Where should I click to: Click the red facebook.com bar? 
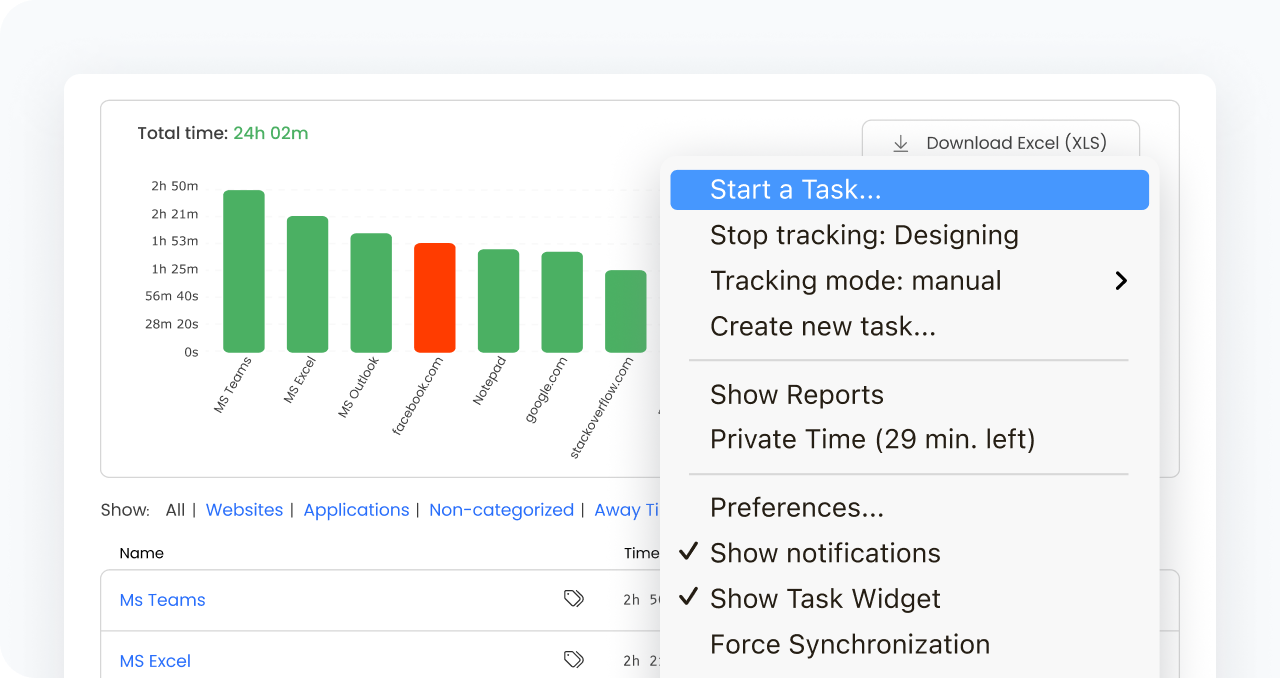click(x=435, y=298)
